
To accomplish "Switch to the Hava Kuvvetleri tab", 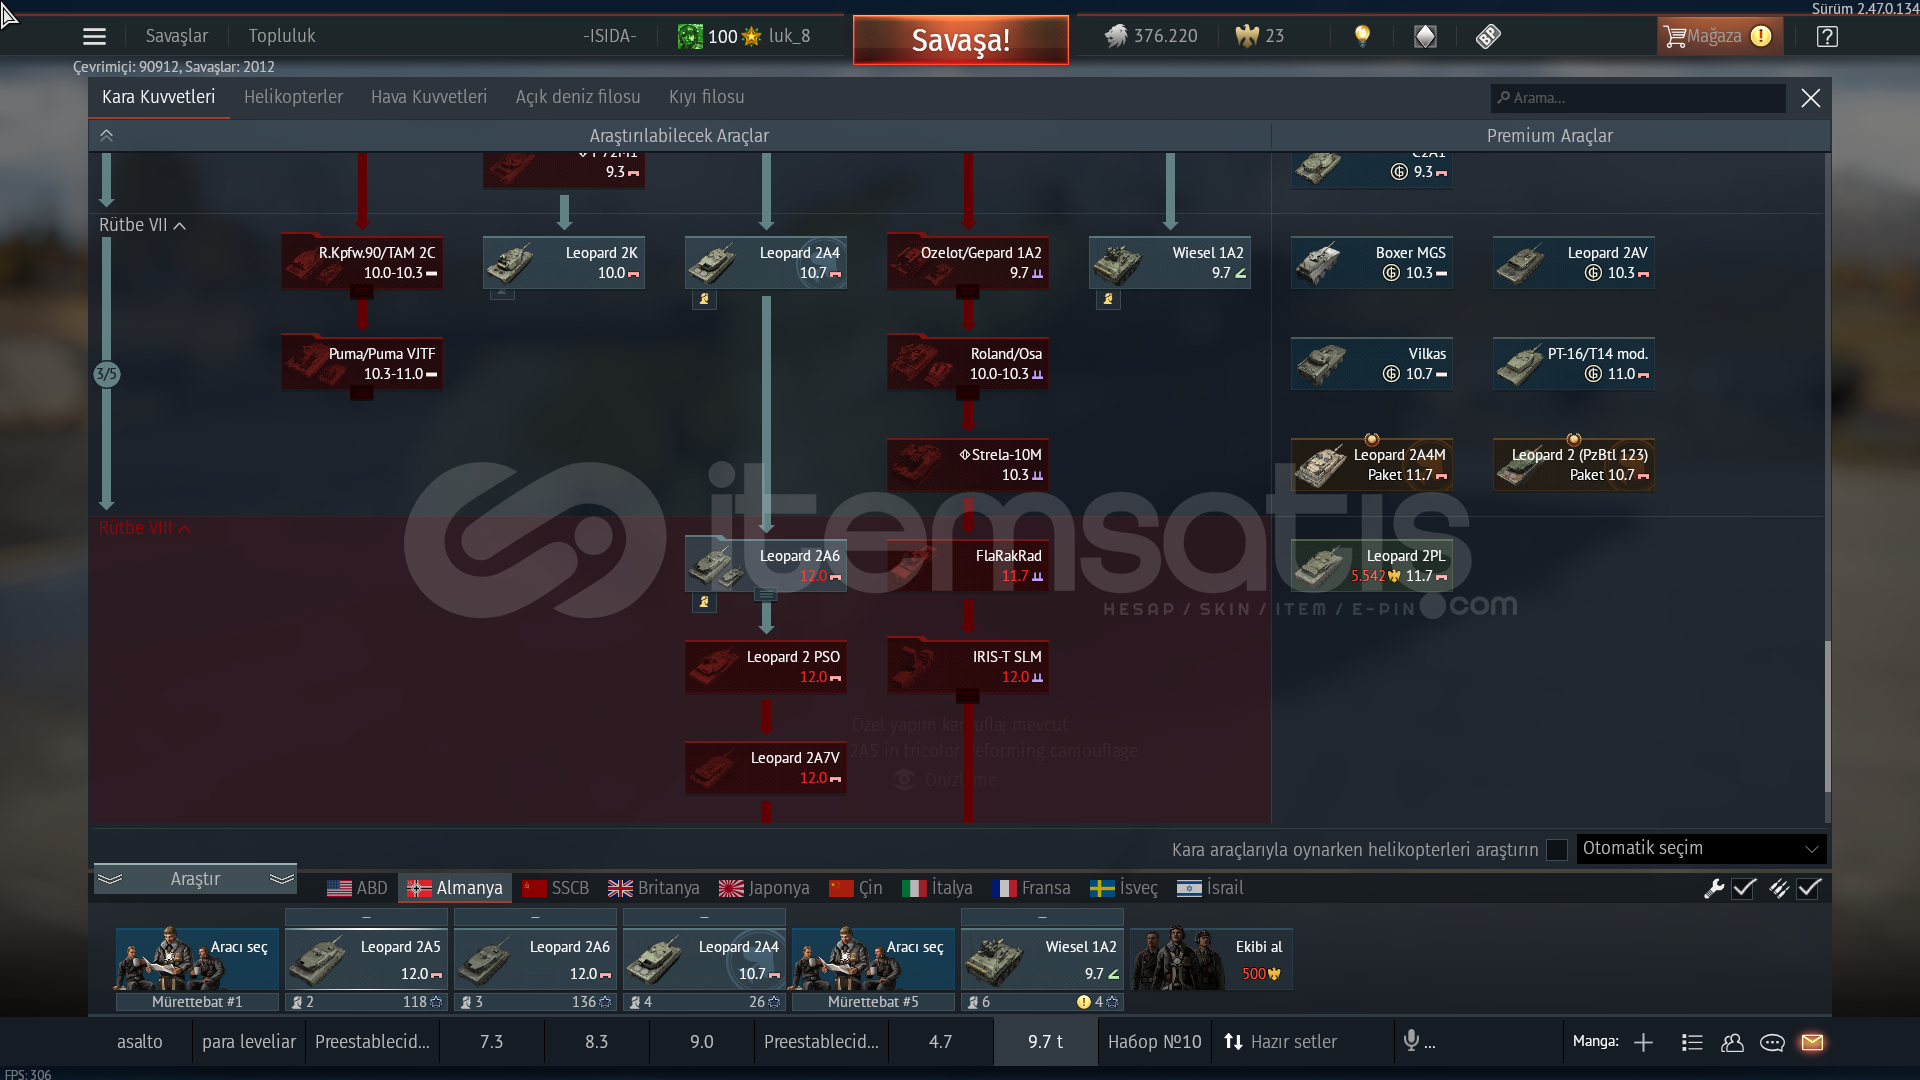I will tap(429, 97).
